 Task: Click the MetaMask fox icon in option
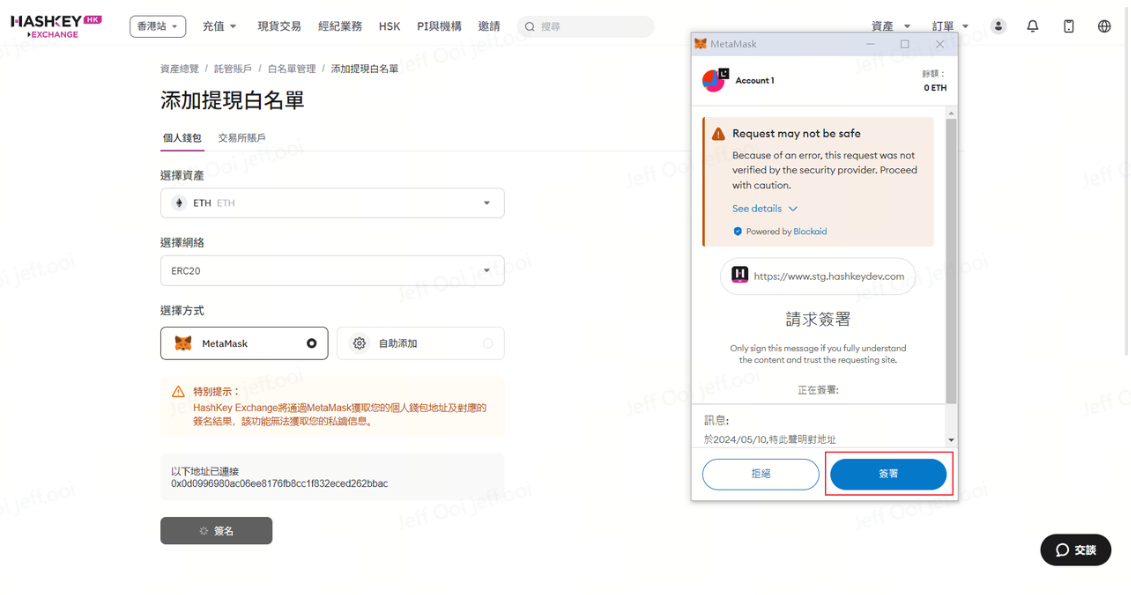click(x=183, y=343)
